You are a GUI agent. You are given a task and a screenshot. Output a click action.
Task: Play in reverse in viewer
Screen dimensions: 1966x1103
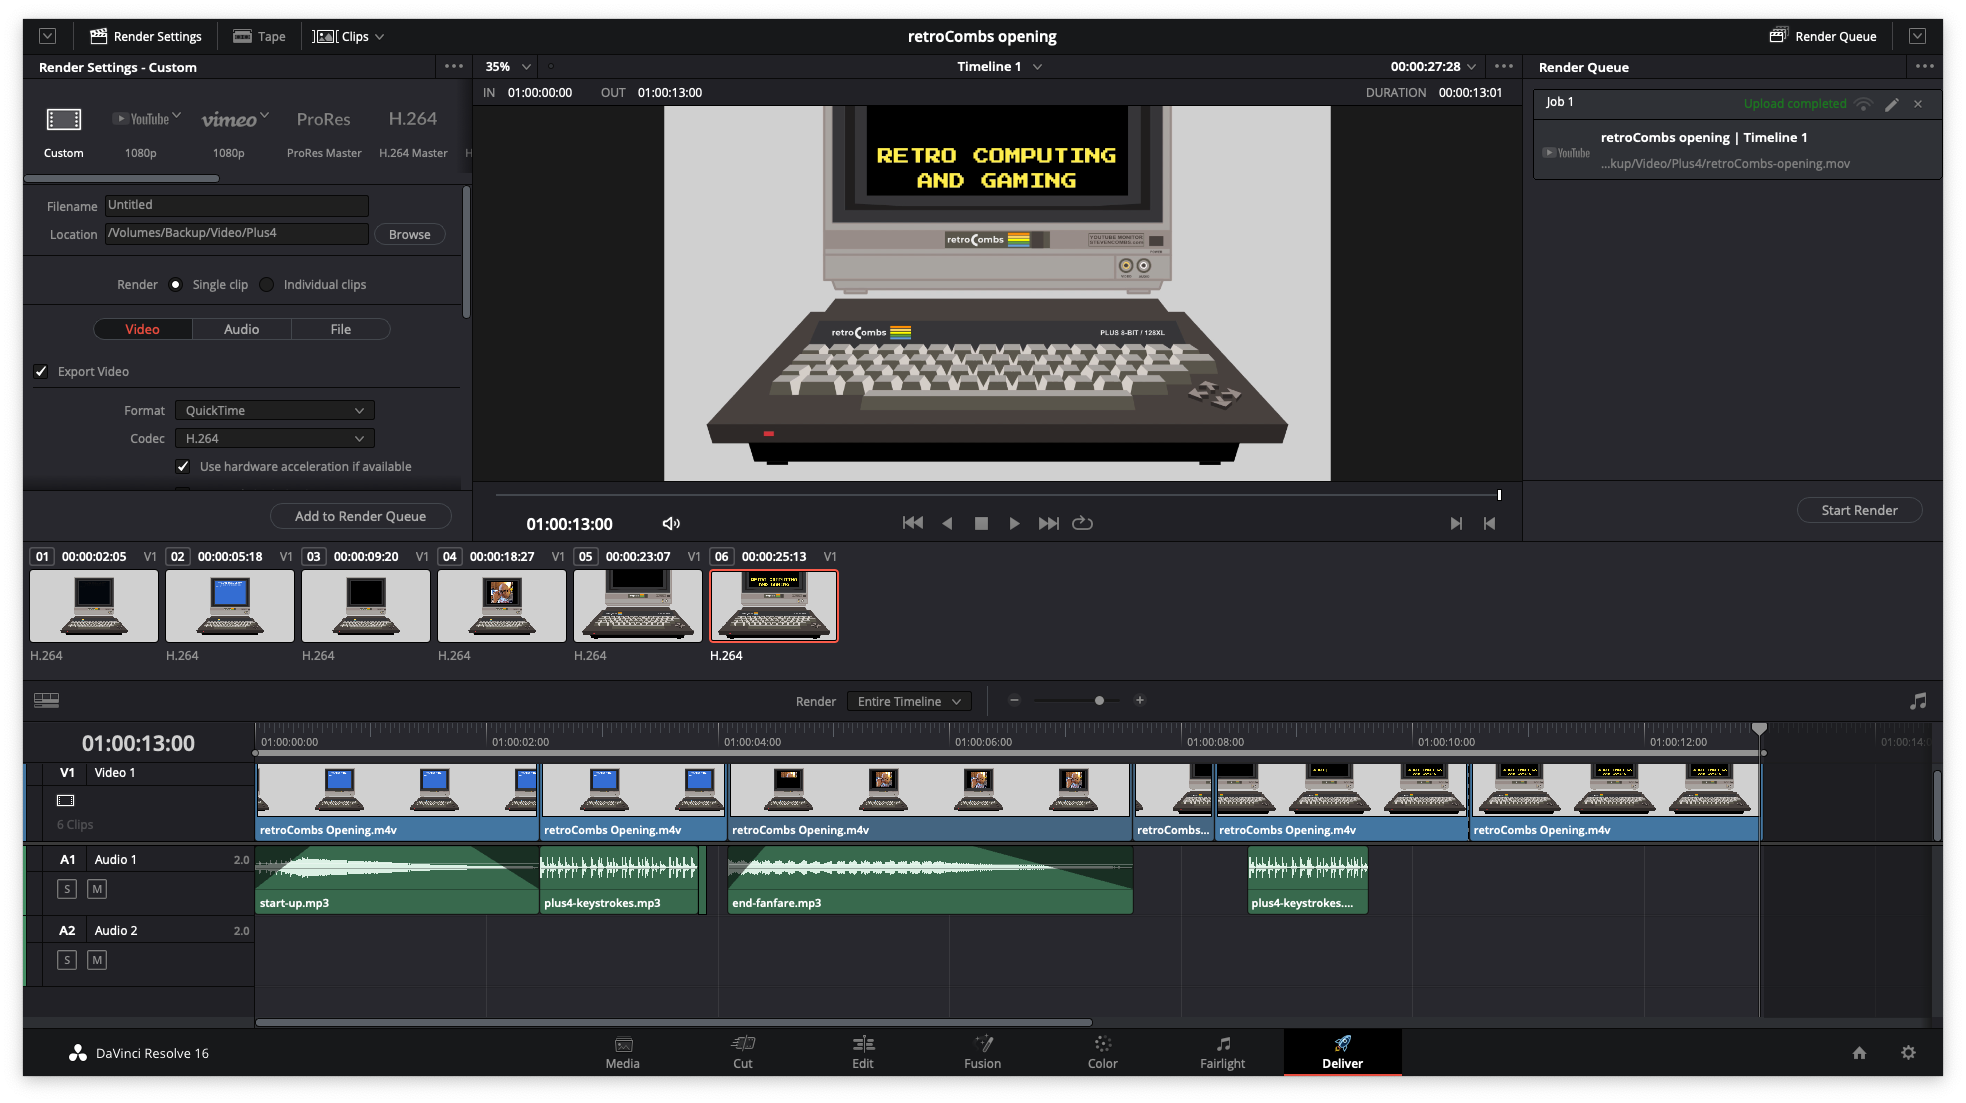coord(947,523)
